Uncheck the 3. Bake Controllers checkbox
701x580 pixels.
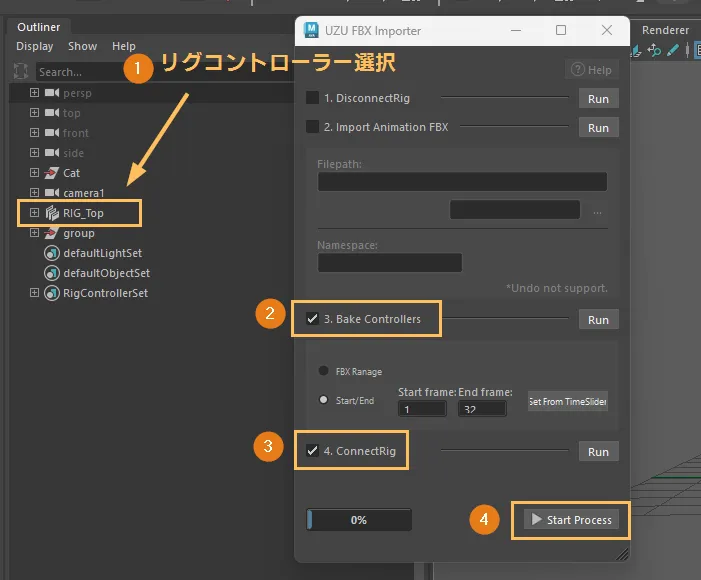point(312,318)
